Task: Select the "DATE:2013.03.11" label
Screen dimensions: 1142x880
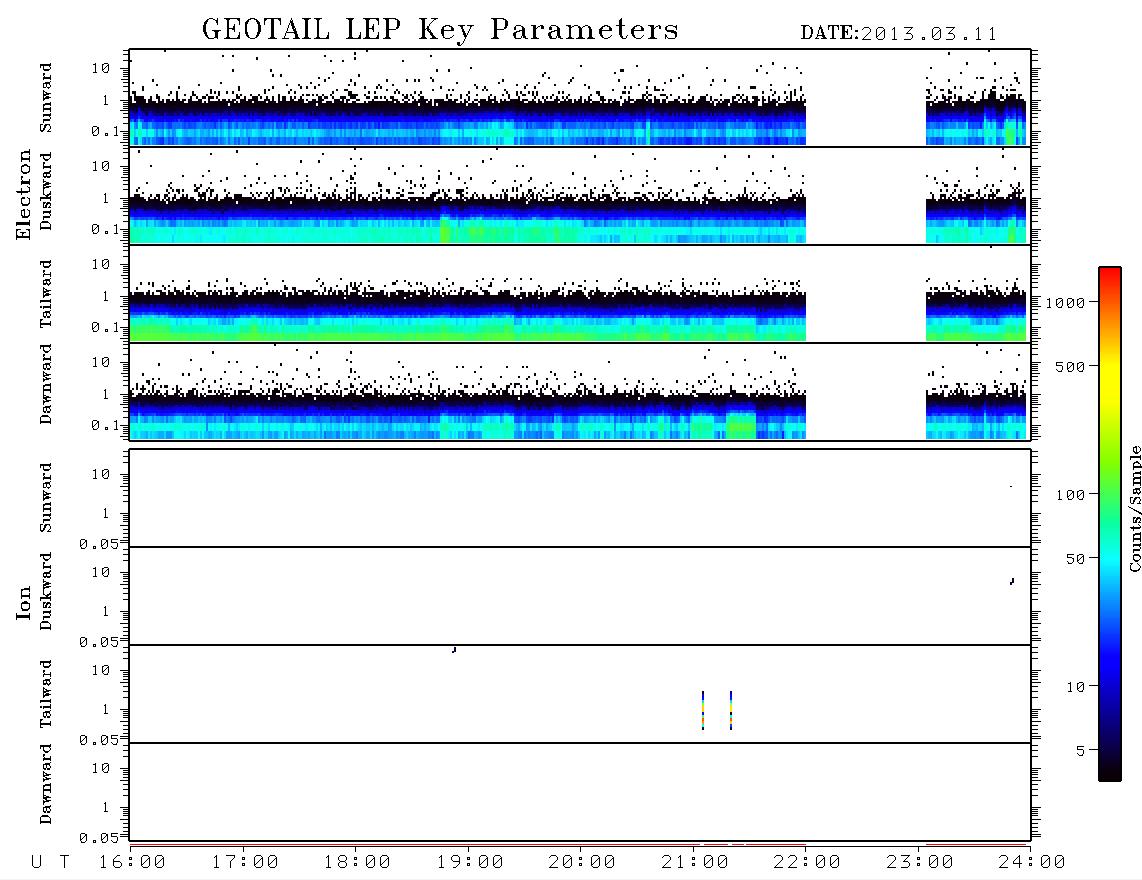Action: (899, 34)
